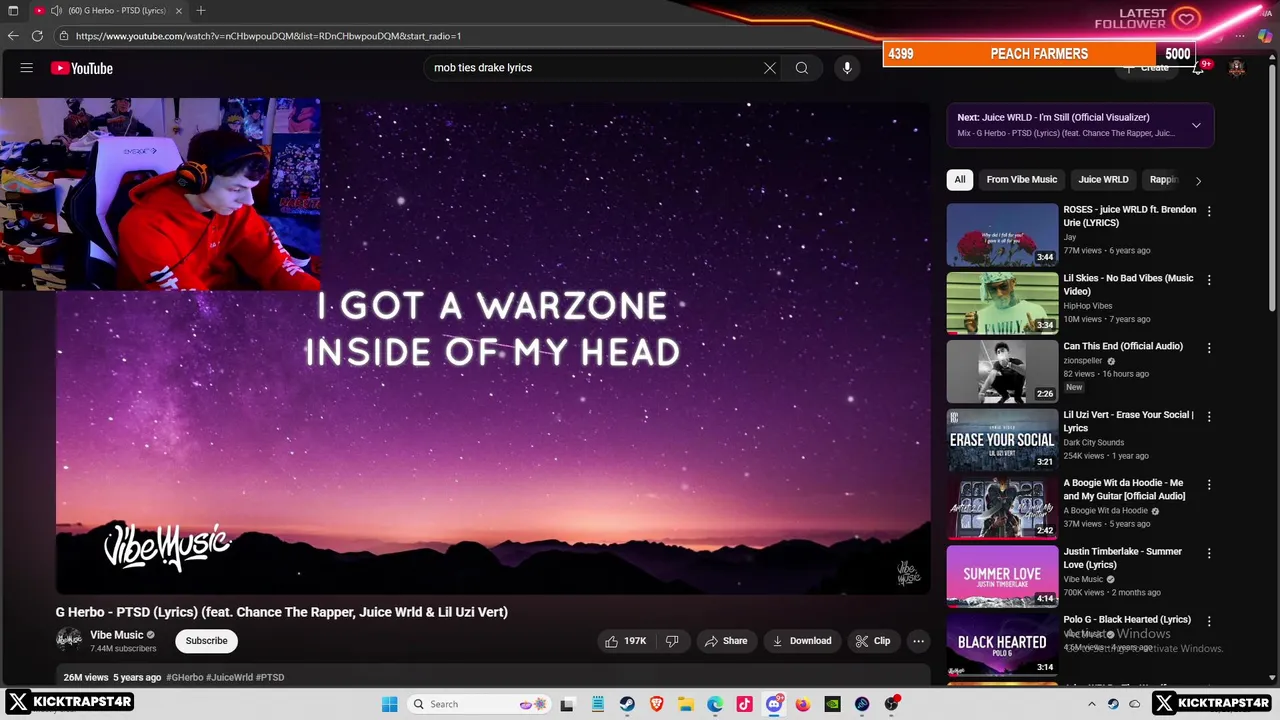Go back with the browser back arrow
The height and width of the screenshot is (720, 1280).
tap(13, 36)
